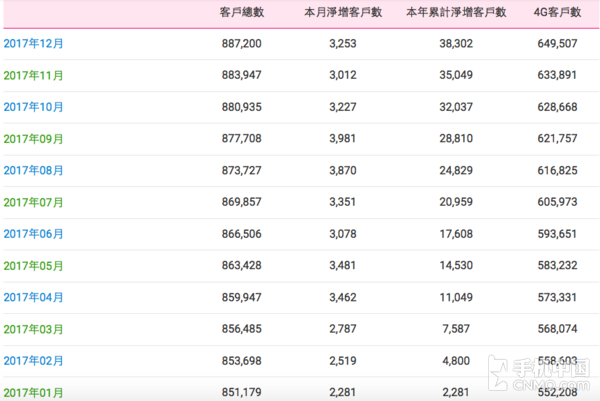Open the 2017年08月 report link
This screenshot has width=600, height=401.
pyautogui.click(x=34, y=171)
